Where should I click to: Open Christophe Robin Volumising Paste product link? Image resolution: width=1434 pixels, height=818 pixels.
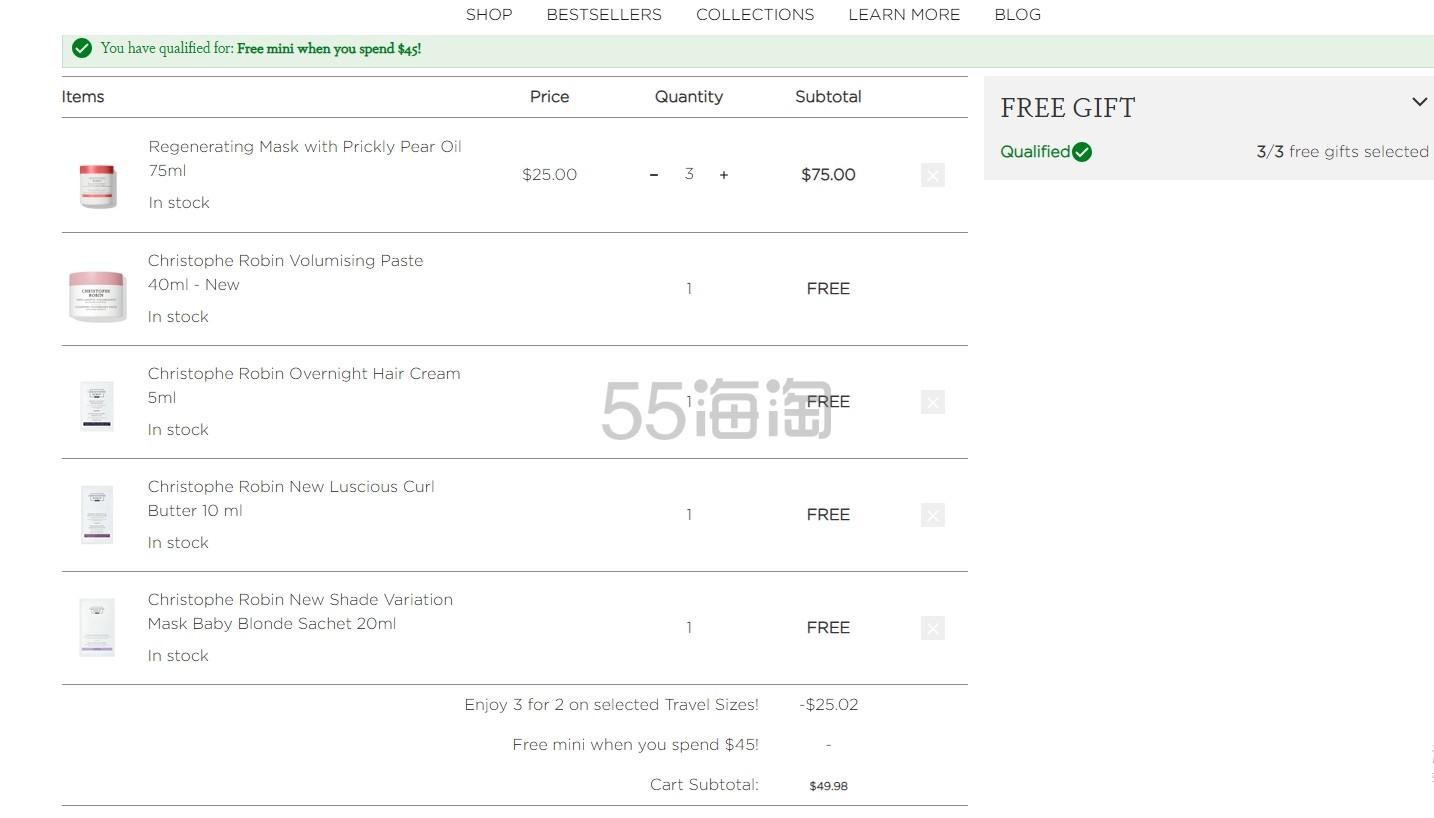click(285, 272)
